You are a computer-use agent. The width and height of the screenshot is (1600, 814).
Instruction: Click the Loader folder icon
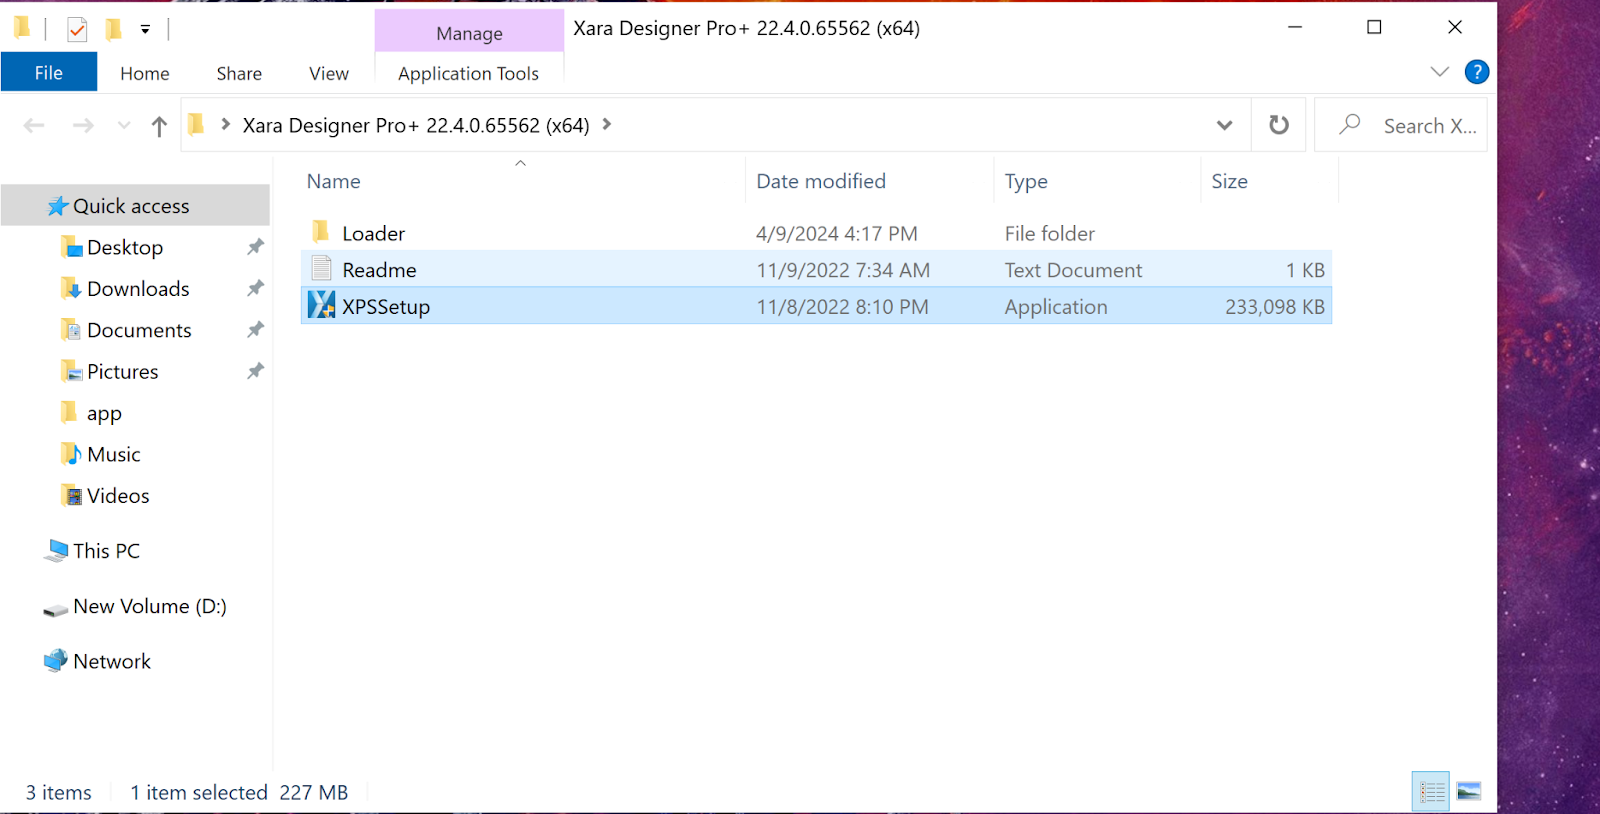click(321, 232)
